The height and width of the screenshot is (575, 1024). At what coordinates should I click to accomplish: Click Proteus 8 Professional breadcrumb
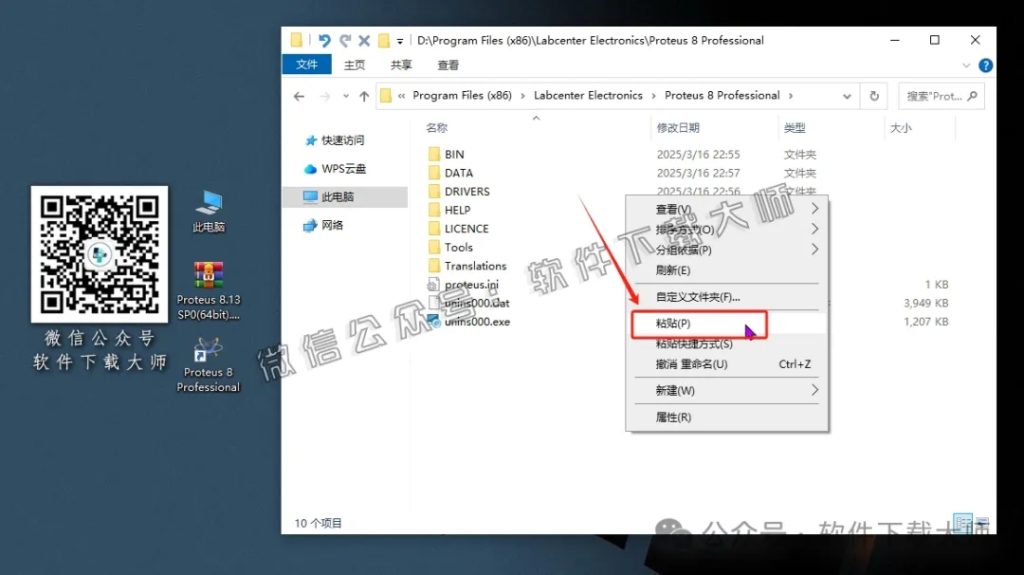(722, 95)
